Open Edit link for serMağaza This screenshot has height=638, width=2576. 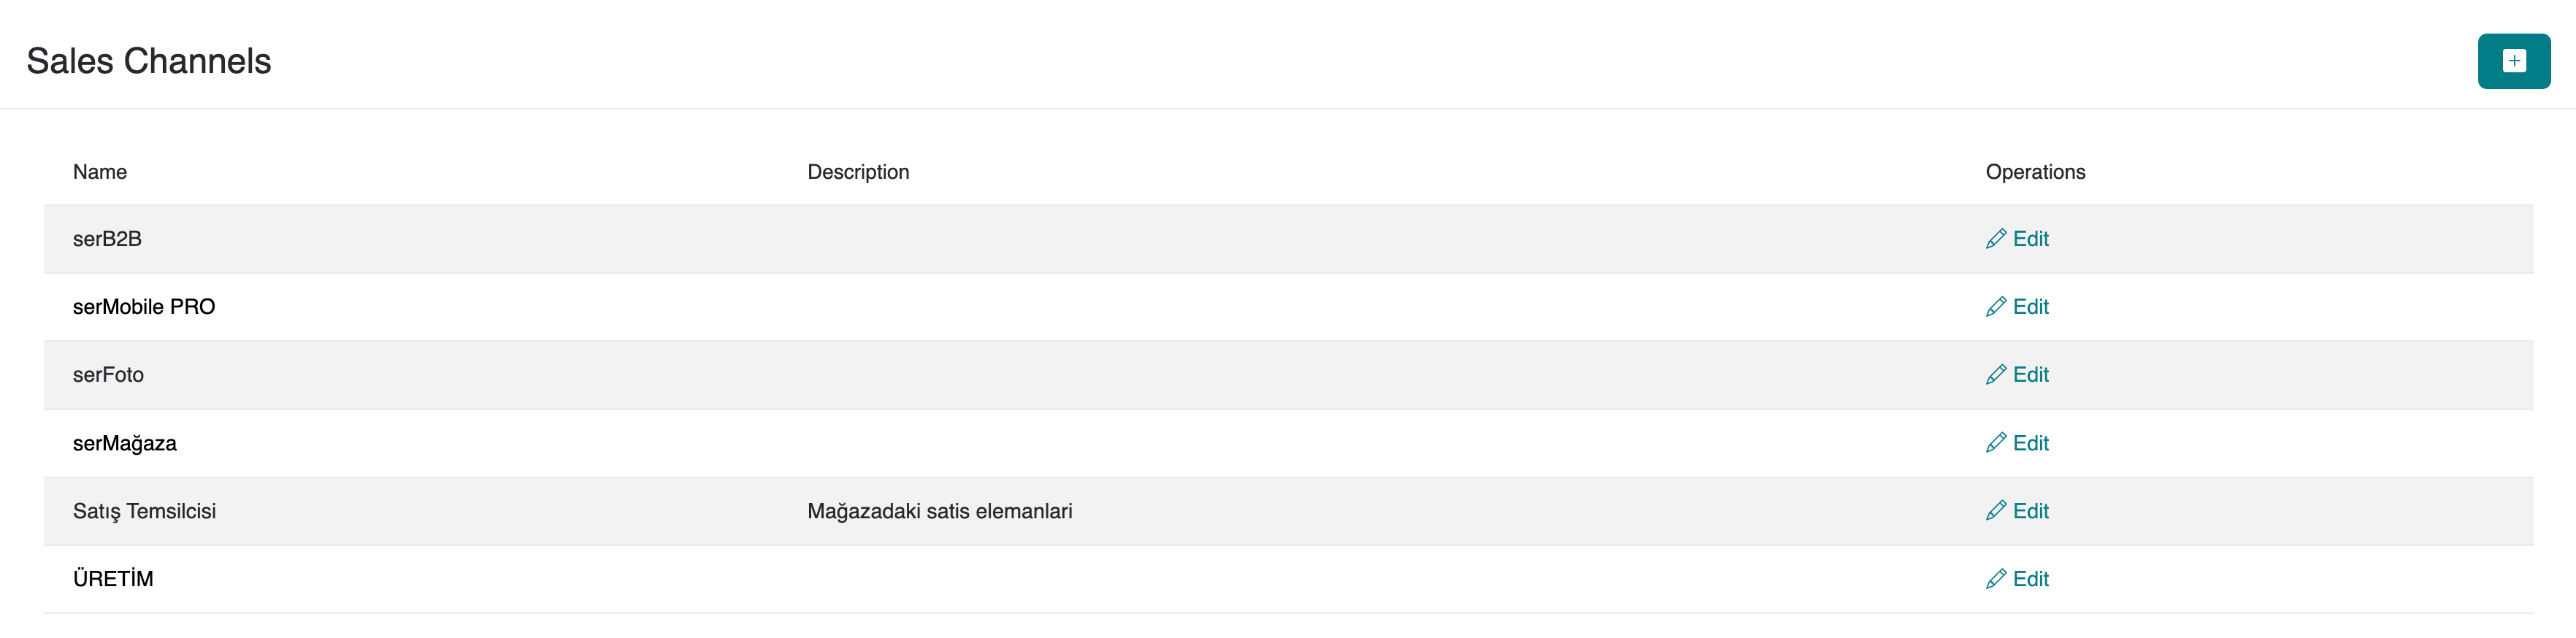pyautogui.click(x=2031, y=443)
